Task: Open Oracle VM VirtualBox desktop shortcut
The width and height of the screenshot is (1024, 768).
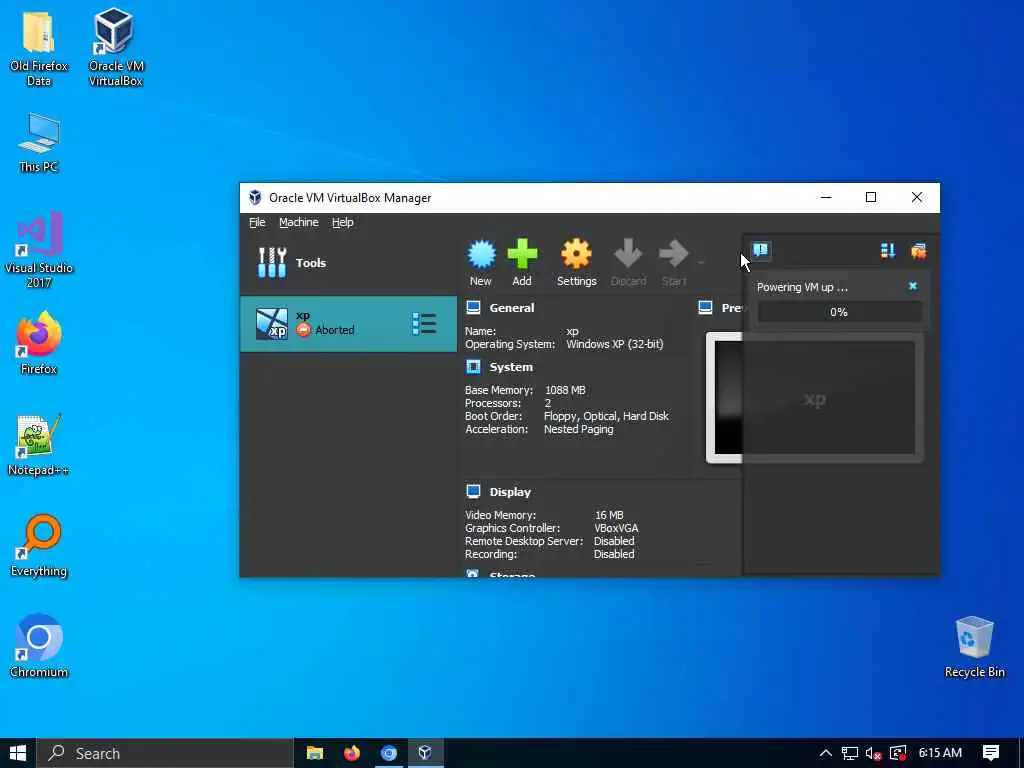Action: point(116,48)
